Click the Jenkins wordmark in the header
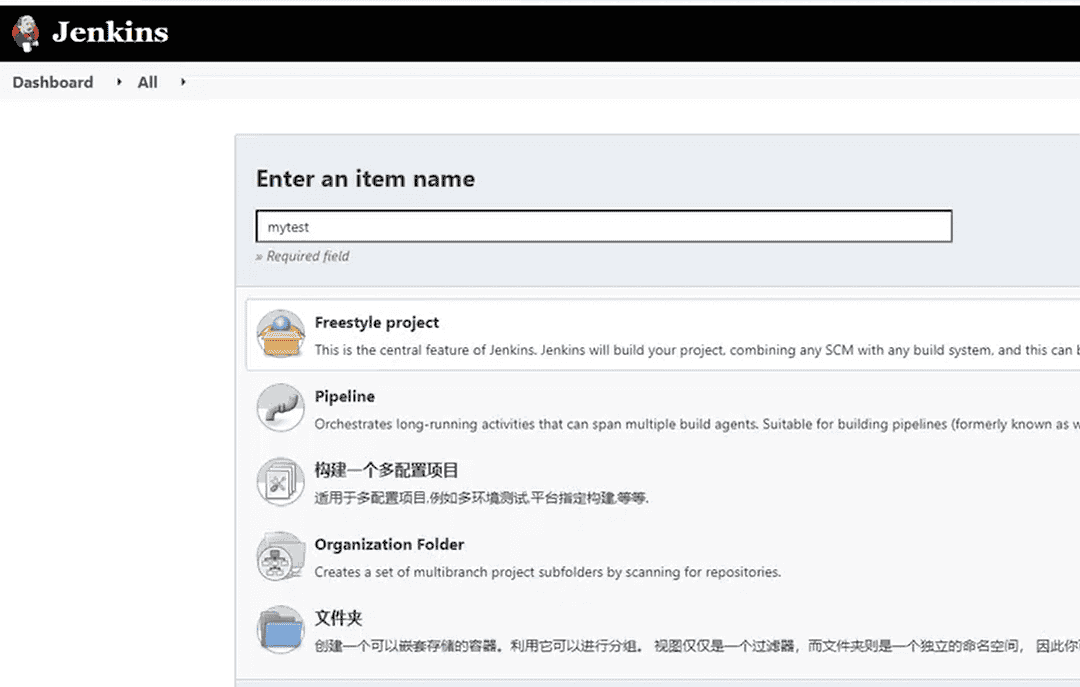This screenshot has width=1080, height=687. click(110, 32)
